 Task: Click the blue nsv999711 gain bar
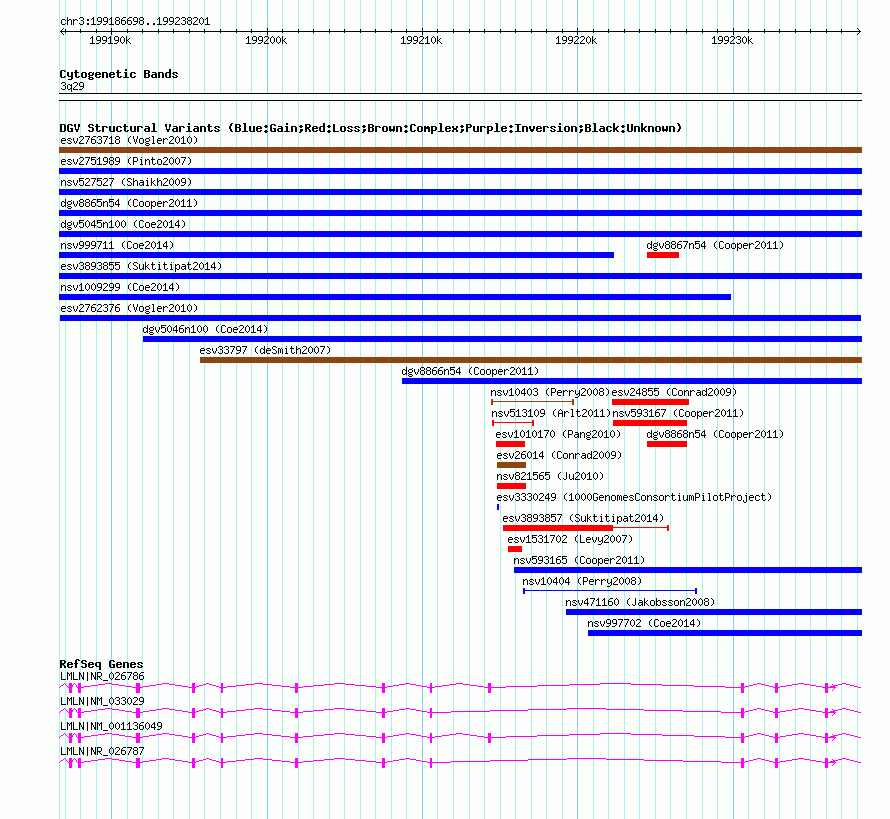pyautogui.click(x=337, y=255)
